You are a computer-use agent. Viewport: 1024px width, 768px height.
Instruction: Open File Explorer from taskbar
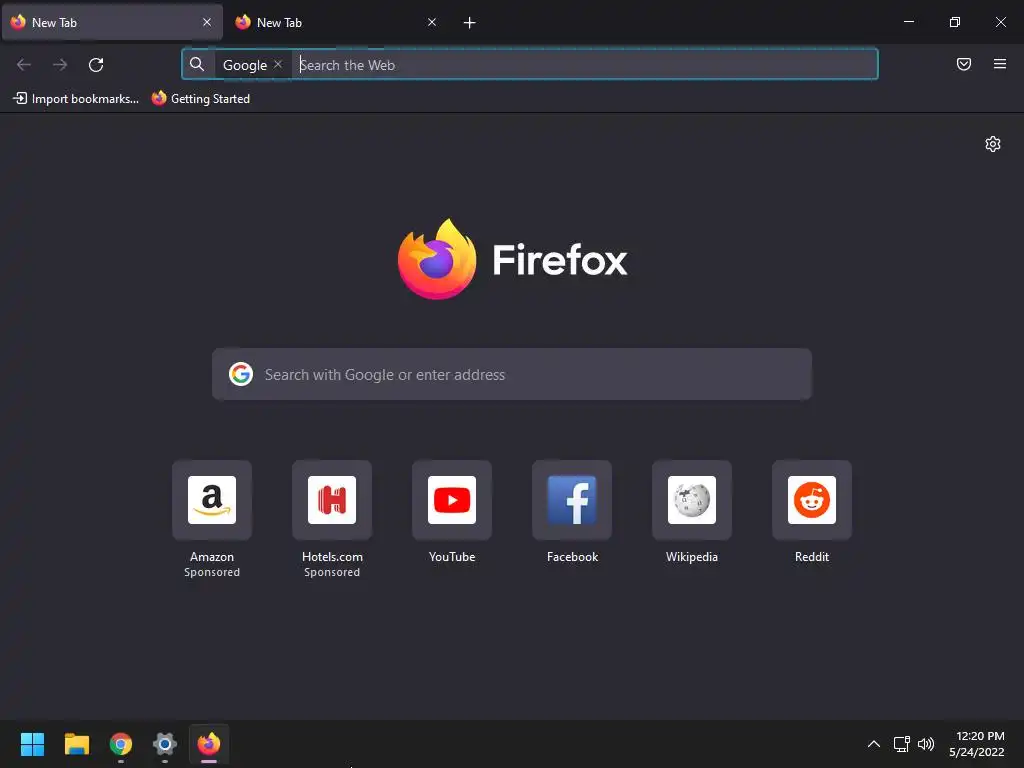click(x=76, y=744)
